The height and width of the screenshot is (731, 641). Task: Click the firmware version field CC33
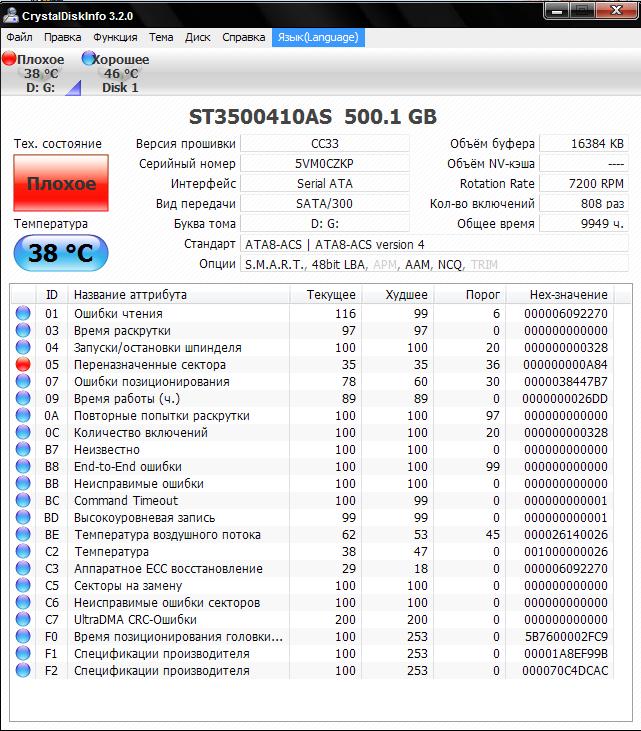[x=325, y=144]
